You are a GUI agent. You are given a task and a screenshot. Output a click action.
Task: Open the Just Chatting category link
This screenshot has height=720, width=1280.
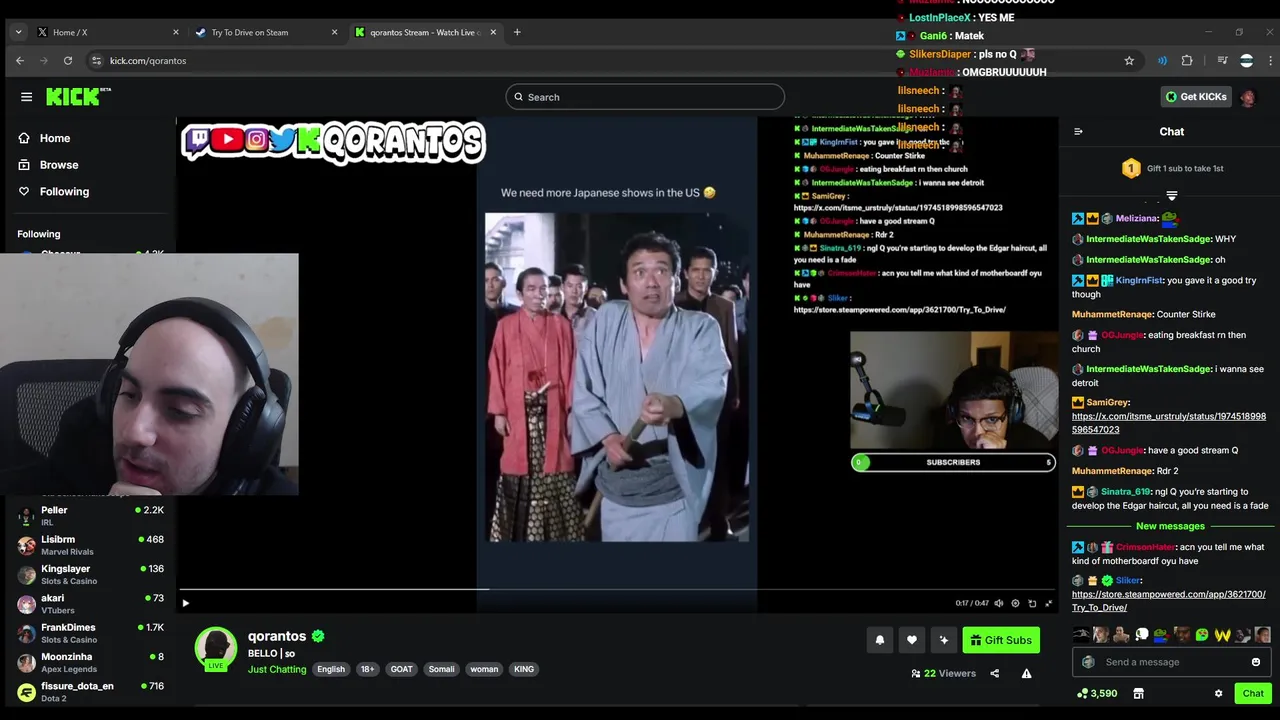click(x=277, y=669)
